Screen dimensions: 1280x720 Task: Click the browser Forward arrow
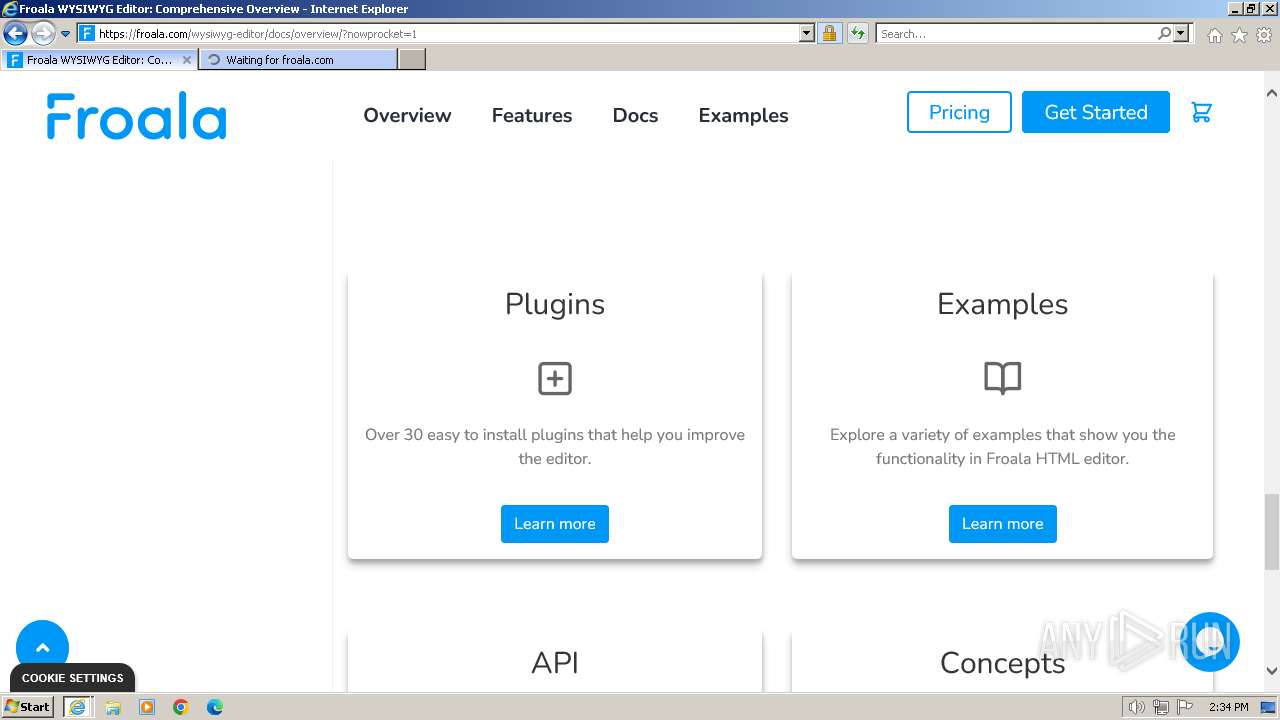click(x=43, y=33)
